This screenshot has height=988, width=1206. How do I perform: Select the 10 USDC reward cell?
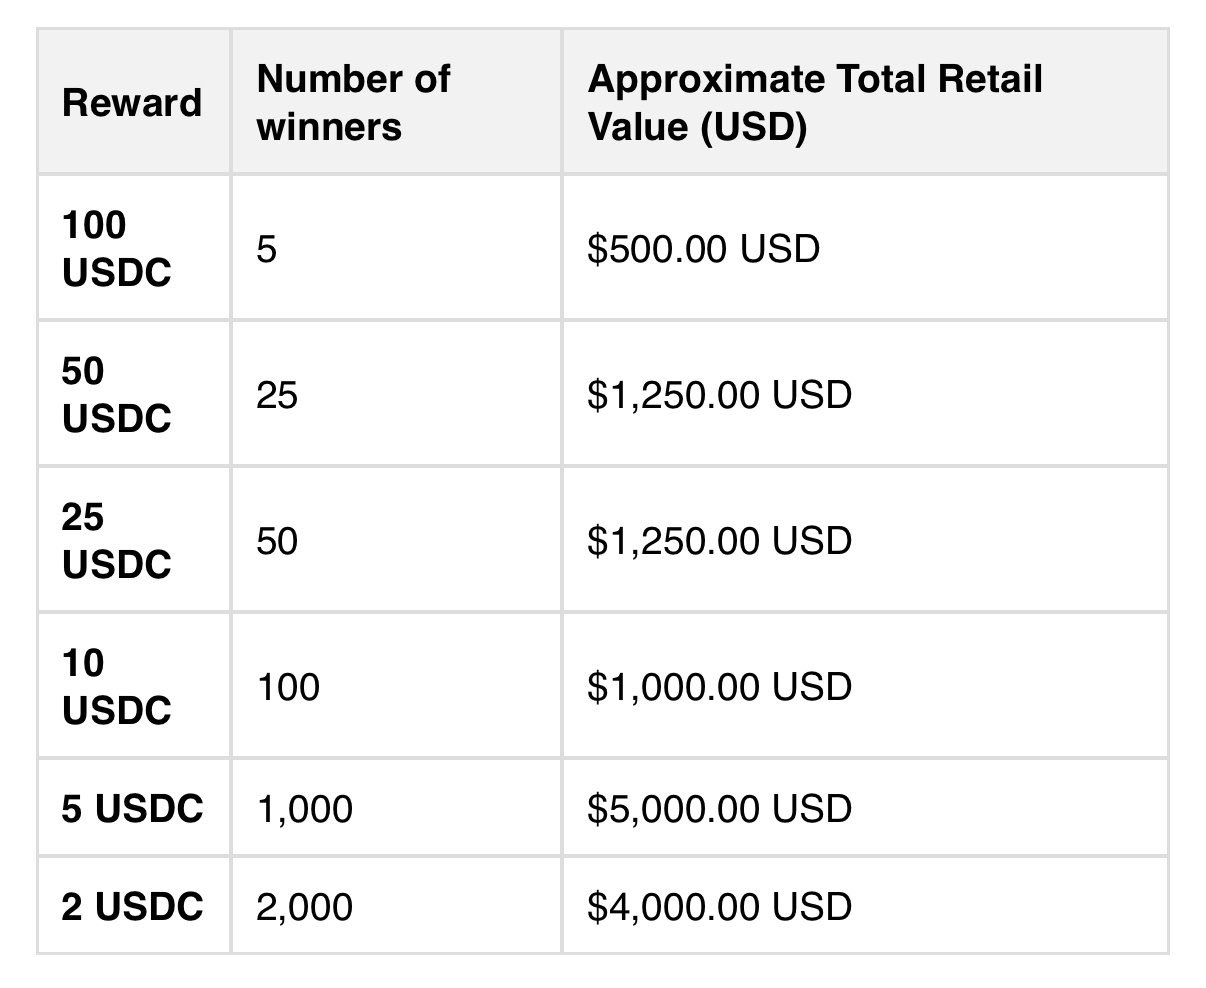[x=116, y=687]
